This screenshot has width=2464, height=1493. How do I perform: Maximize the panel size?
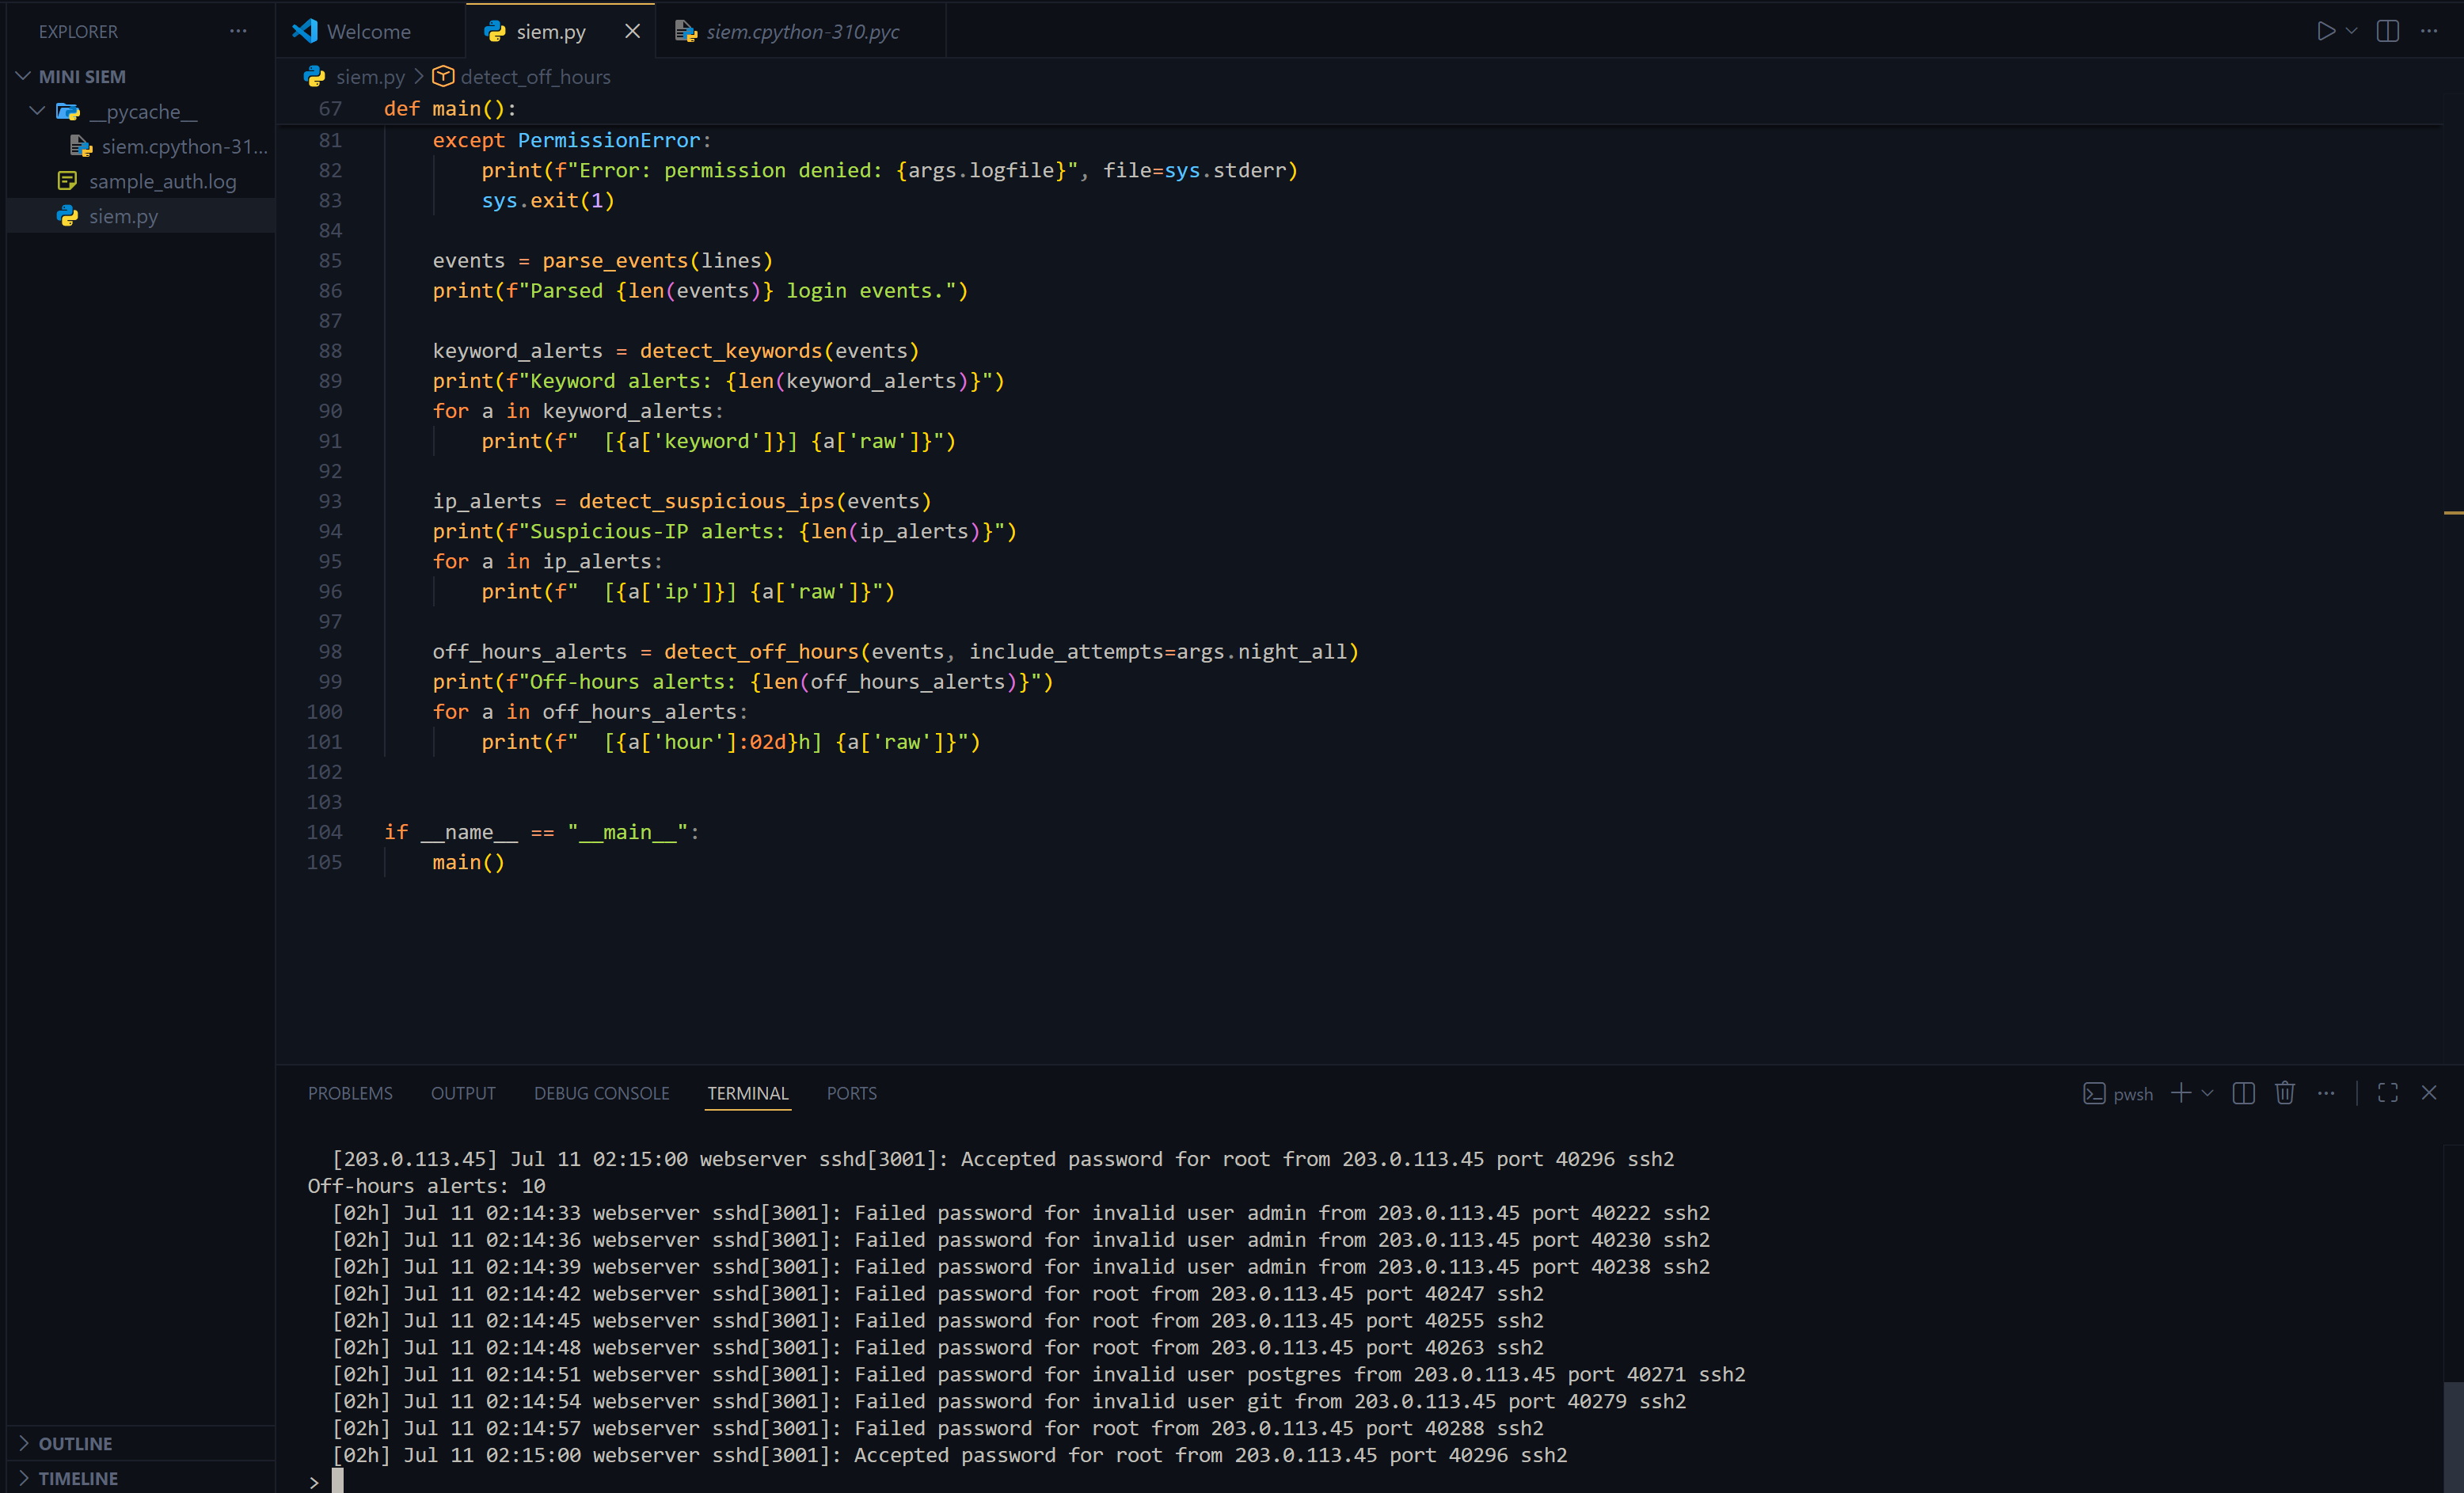point(2388,1093)
